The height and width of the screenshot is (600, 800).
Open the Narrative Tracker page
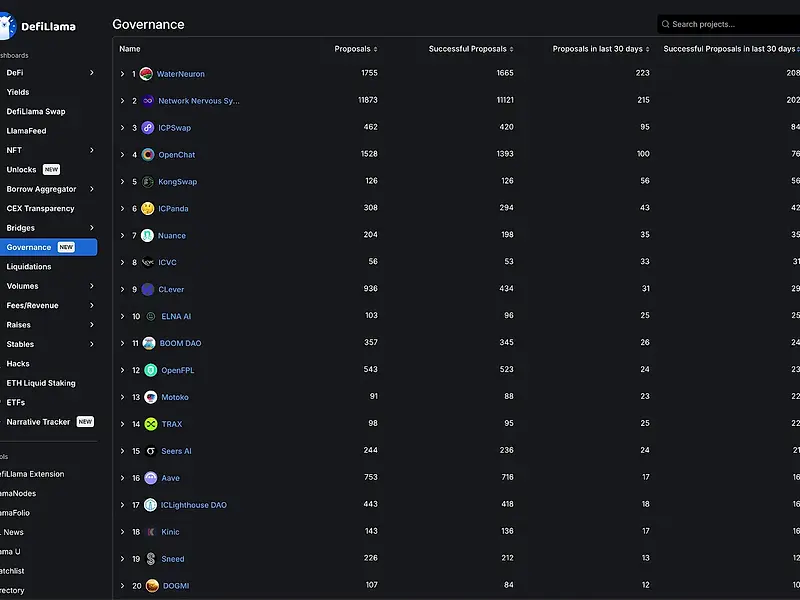coord(38,422)
